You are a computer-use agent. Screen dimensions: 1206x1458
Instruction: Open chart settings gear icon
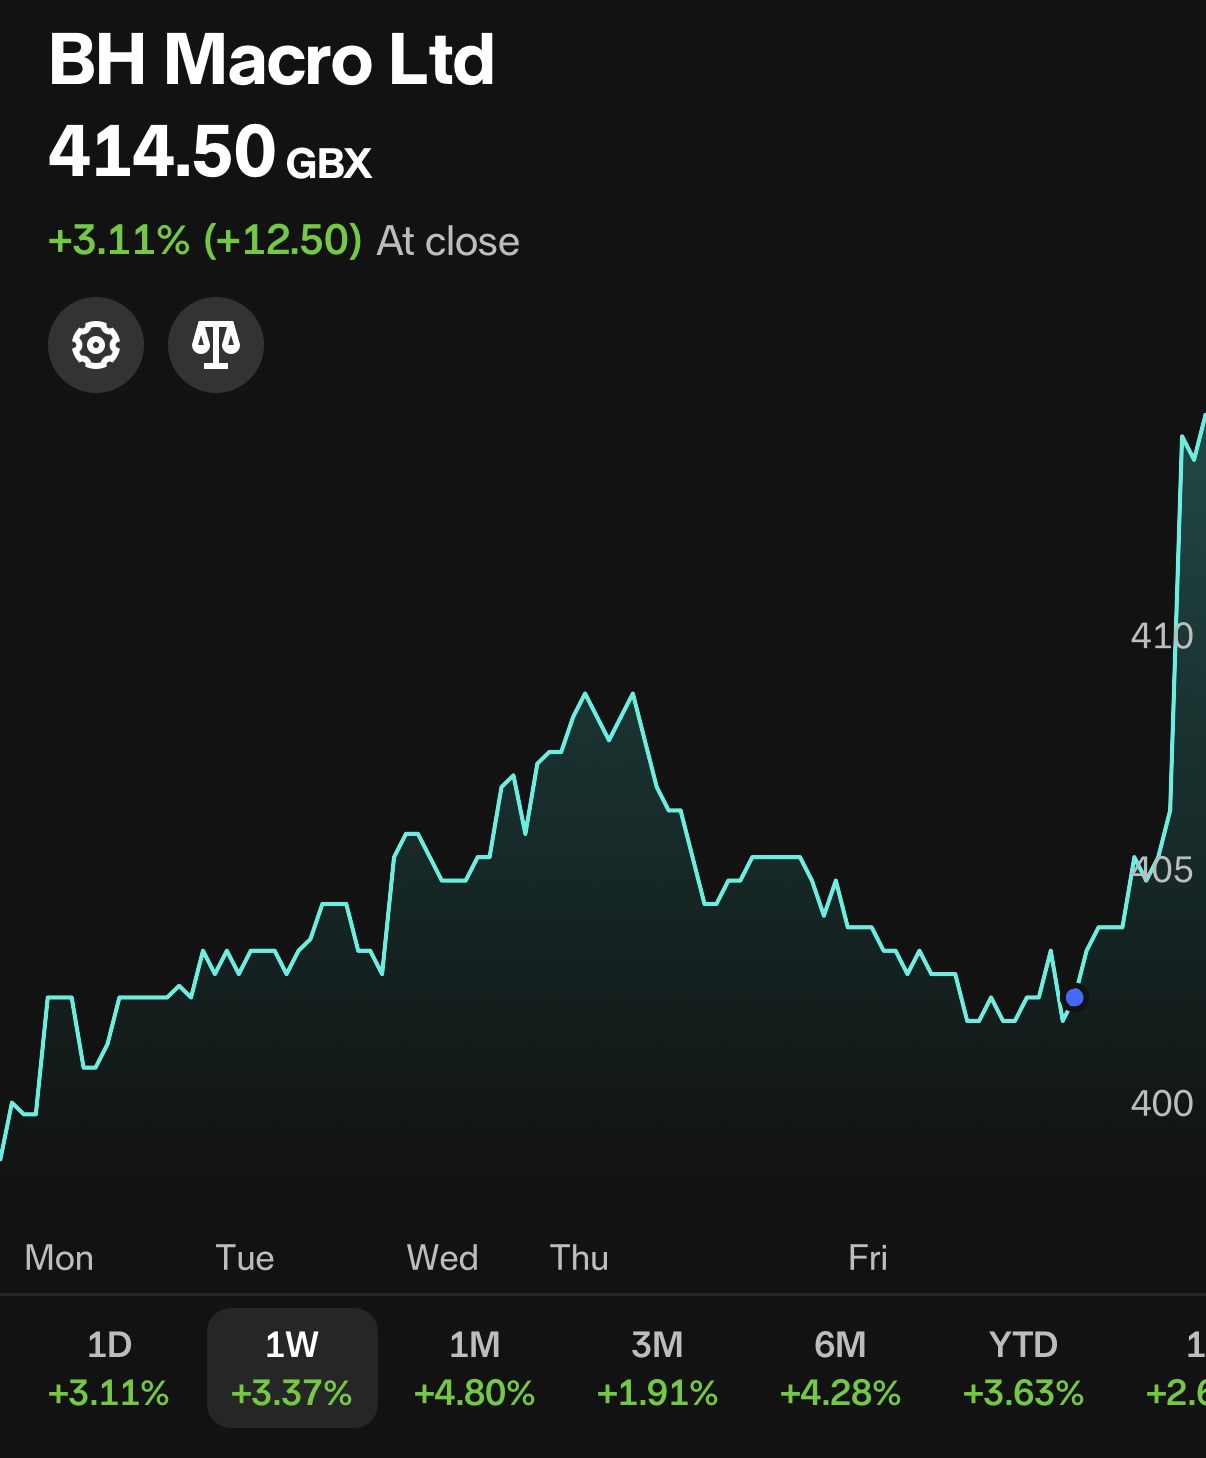point(96,345)
